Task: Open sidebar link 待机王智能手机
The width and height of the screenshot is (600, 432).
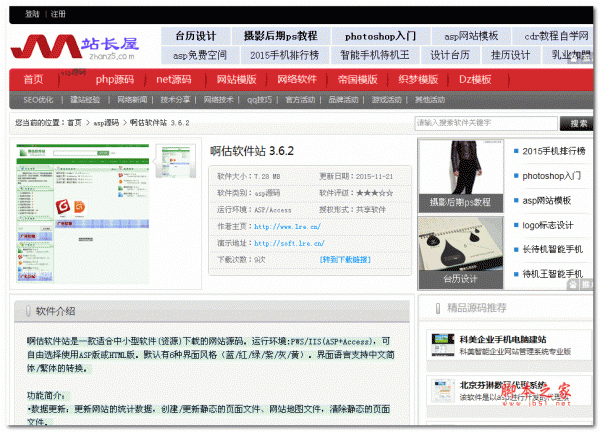Action: [x=553, y=274]
